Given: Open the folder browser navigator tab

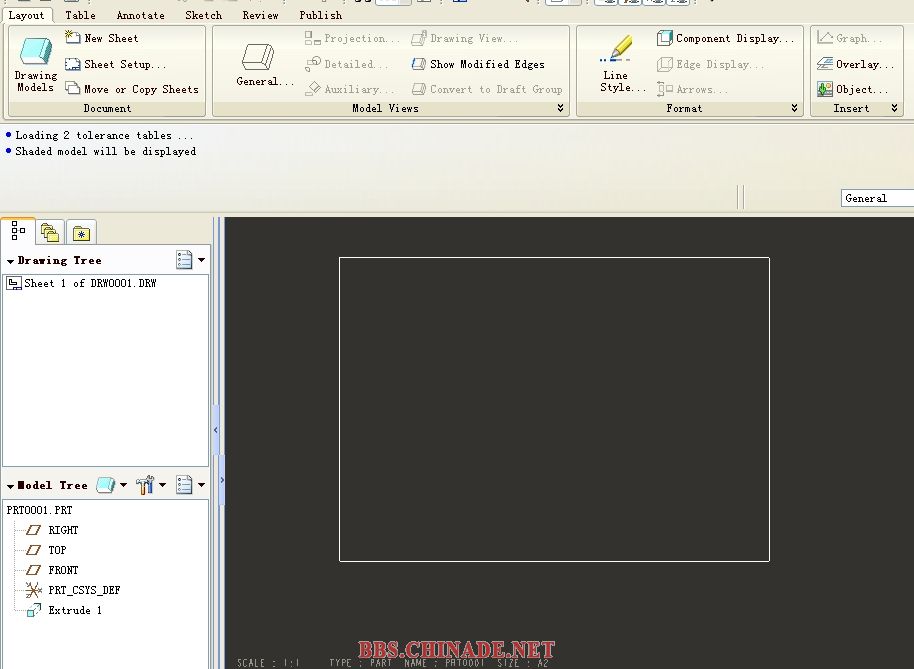Looking at the screenshot, I should [x=50, y=233].
